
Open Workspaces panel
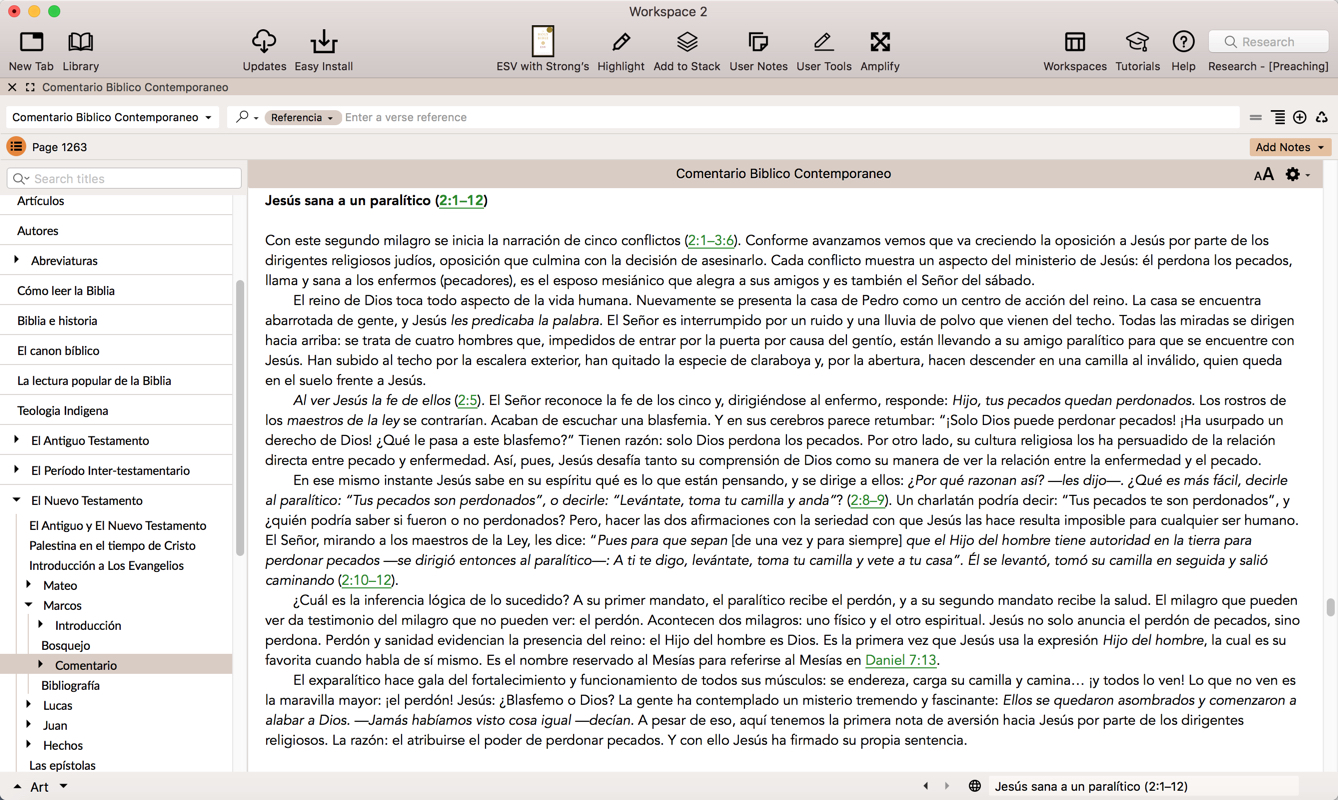coord(1075,50)
